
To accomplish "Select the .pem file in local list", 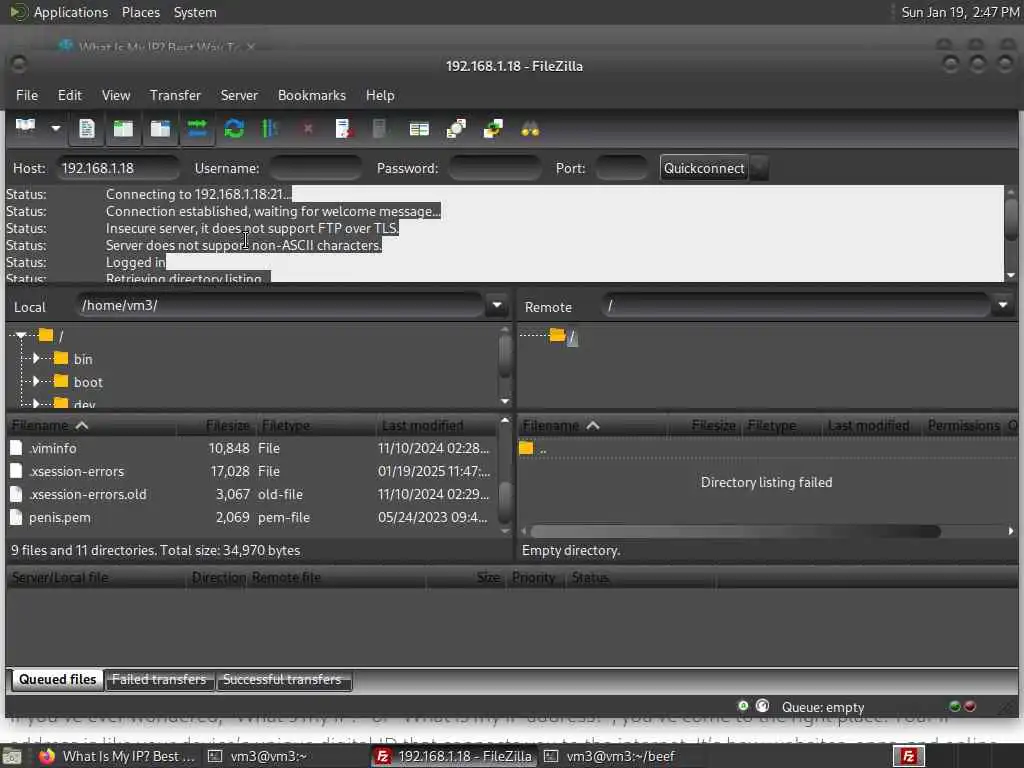I will tap(59, 517).
